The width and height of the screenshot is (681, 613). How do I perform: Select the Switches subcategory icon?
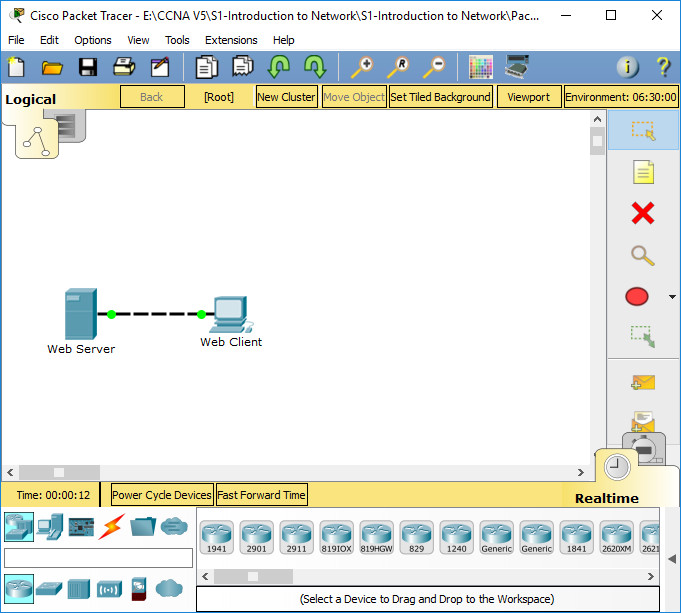pos(49,589)
